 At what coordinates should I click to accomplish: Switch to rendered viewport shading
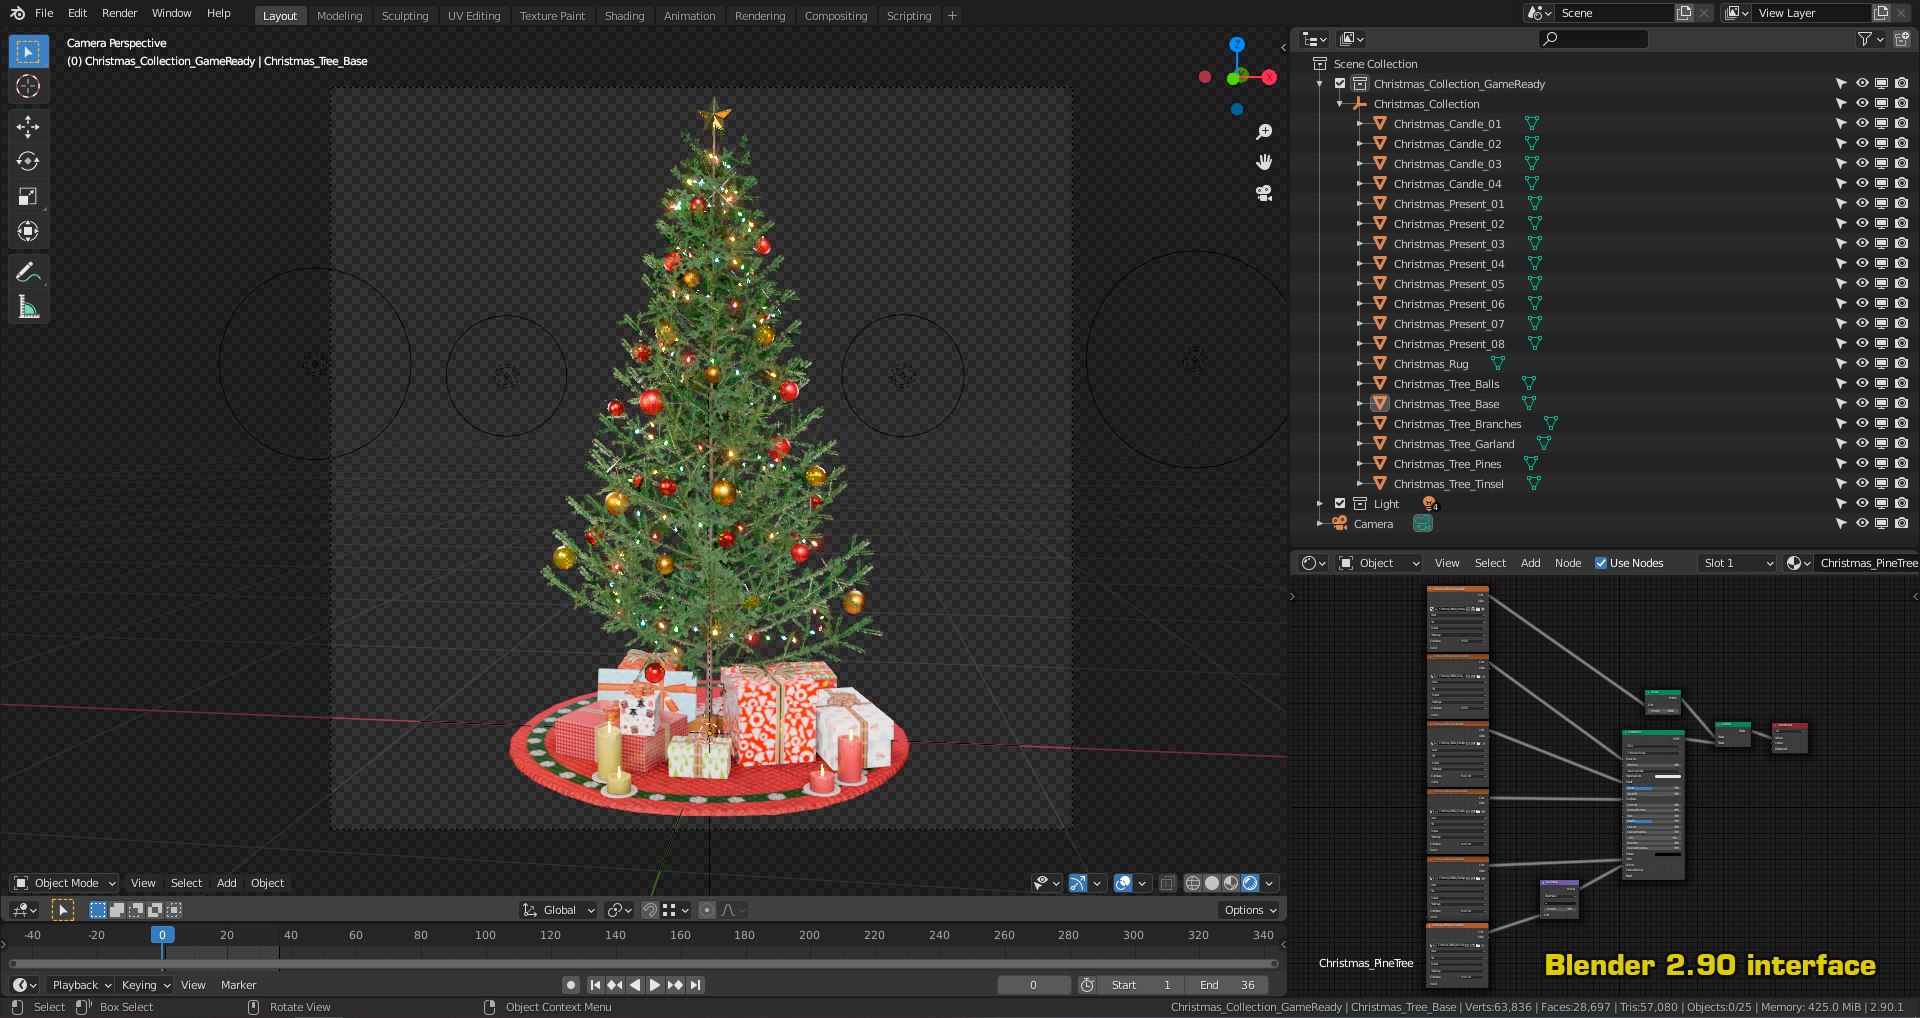(1250, 883)
